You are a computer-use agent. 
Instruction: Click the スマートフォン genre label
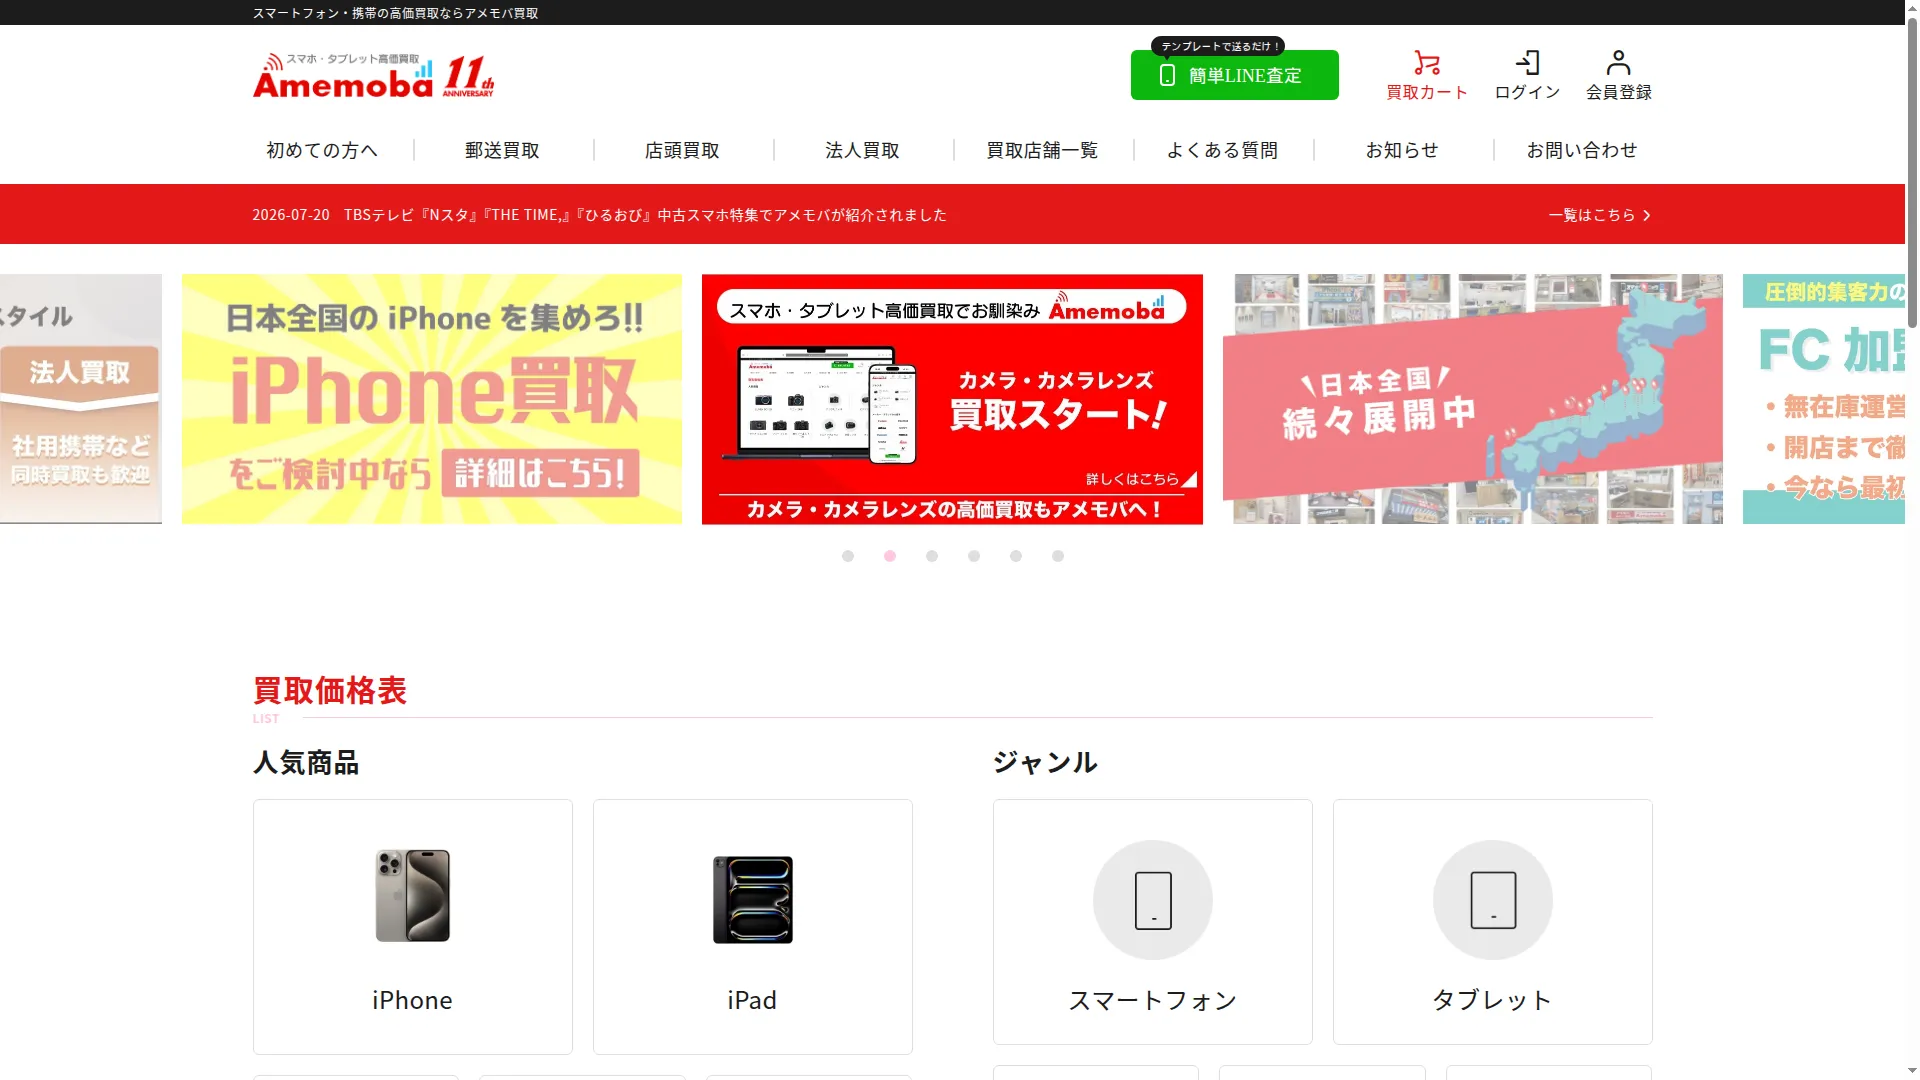(x=1153, y=1000)
